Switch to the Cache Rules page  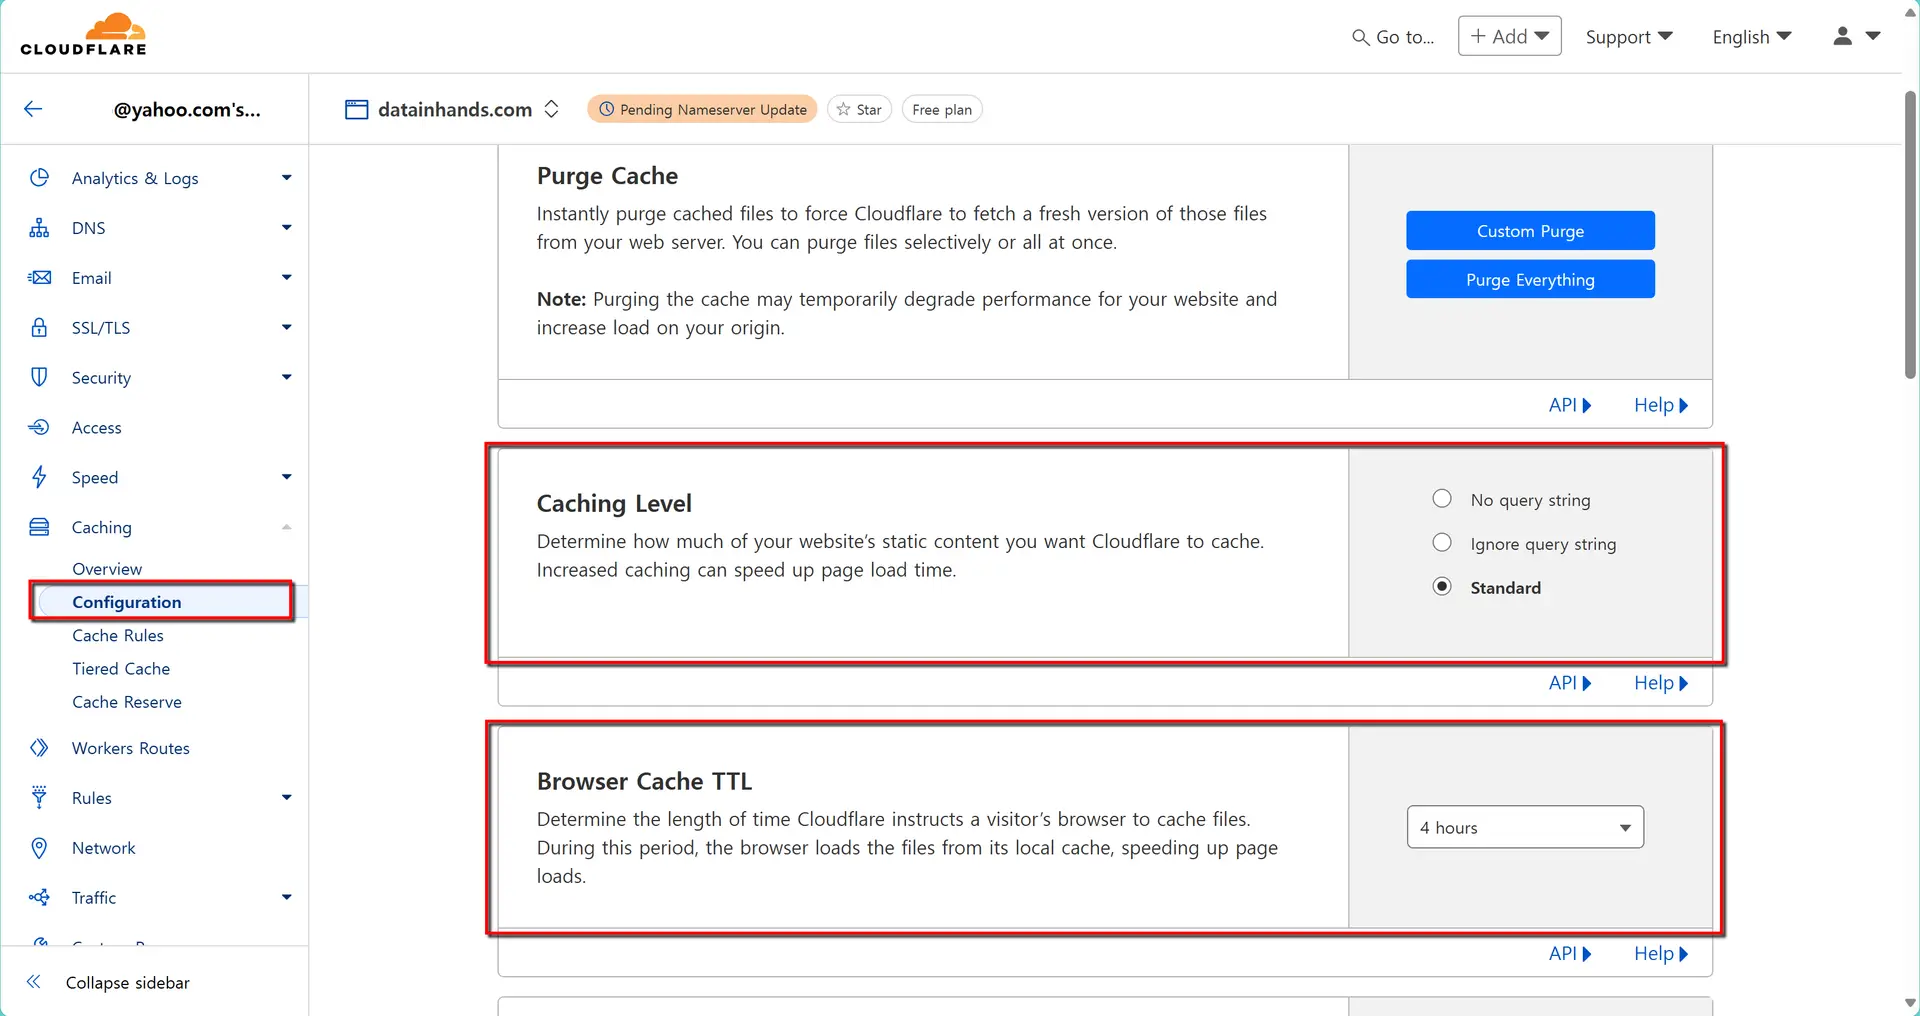coord(117,635)
